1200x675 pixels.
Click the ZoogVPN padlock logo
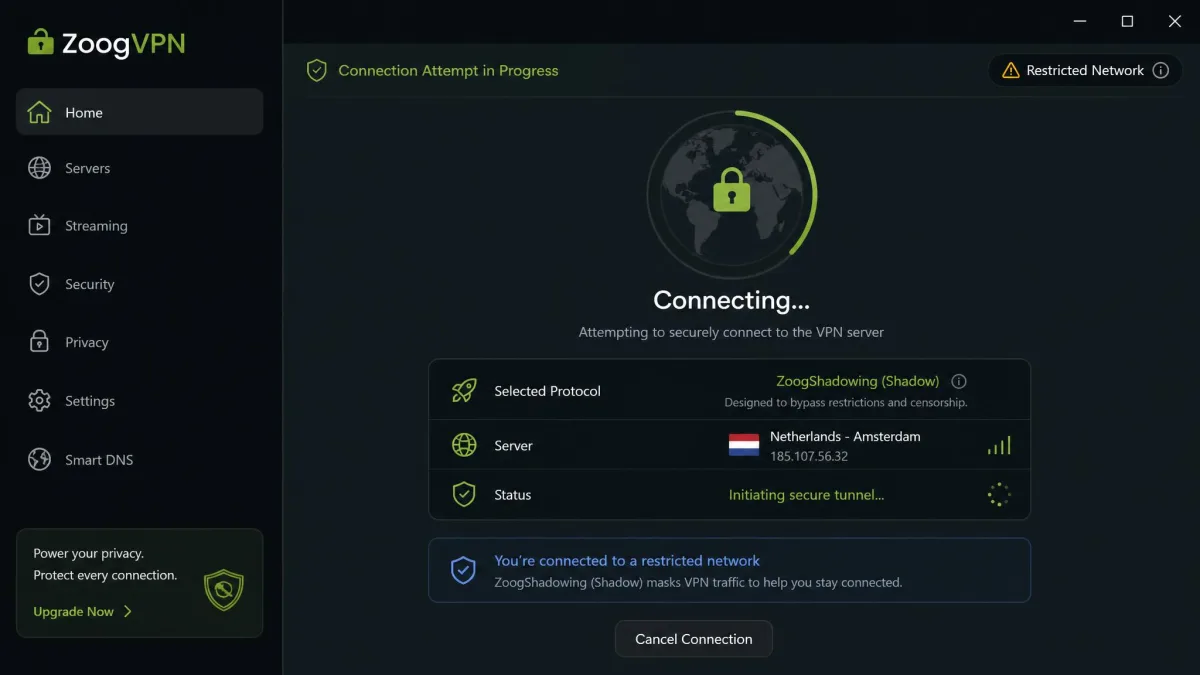point(40,42)
